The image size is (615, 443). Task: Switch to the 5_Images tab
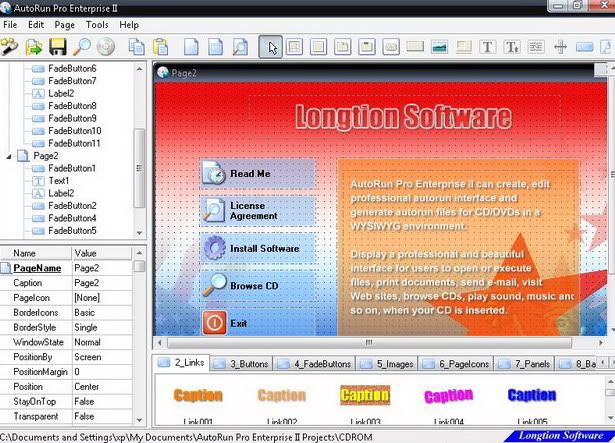[x=387, y=364]
